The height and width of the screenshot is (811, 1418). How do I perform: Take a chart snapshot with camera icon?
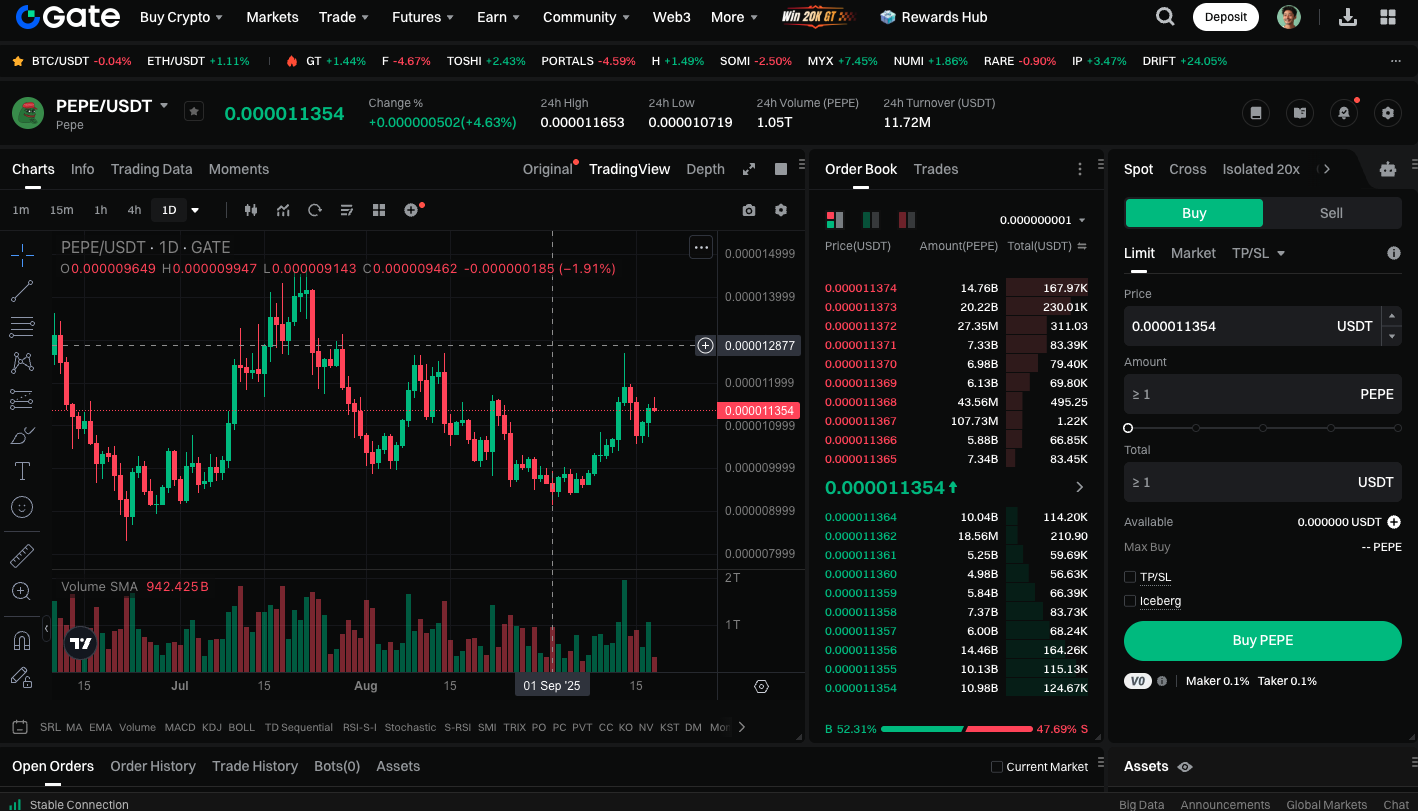[749, 210]
